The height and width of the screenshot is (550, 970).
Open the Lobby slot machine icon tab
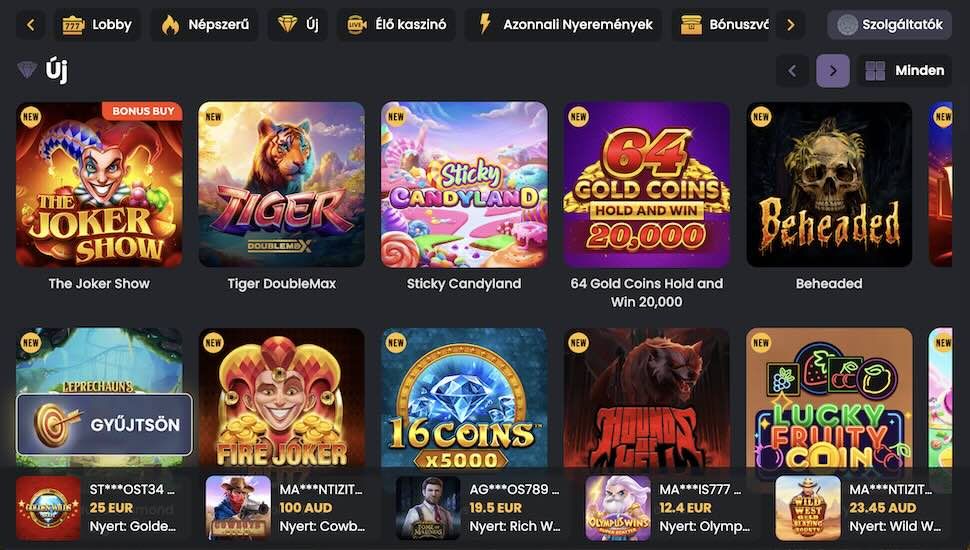coord(74,25)
